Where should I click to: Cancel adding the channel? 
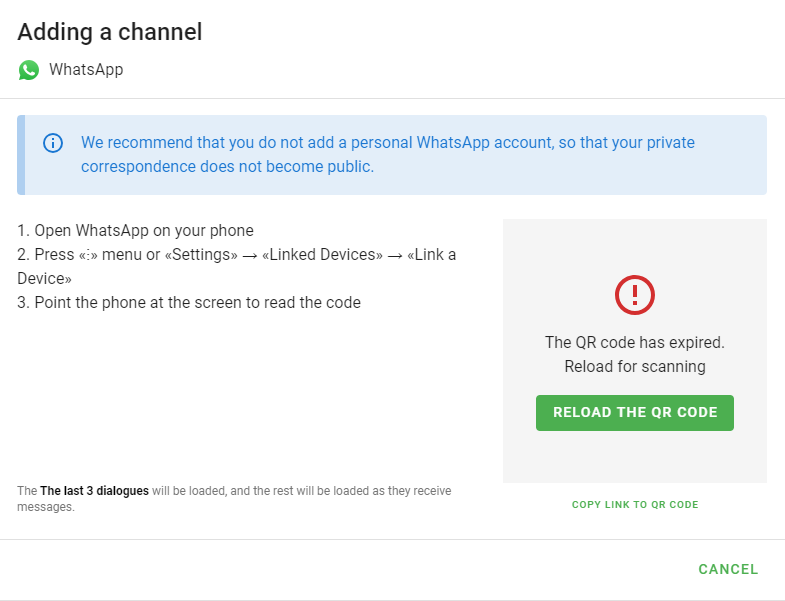[728, 569]
